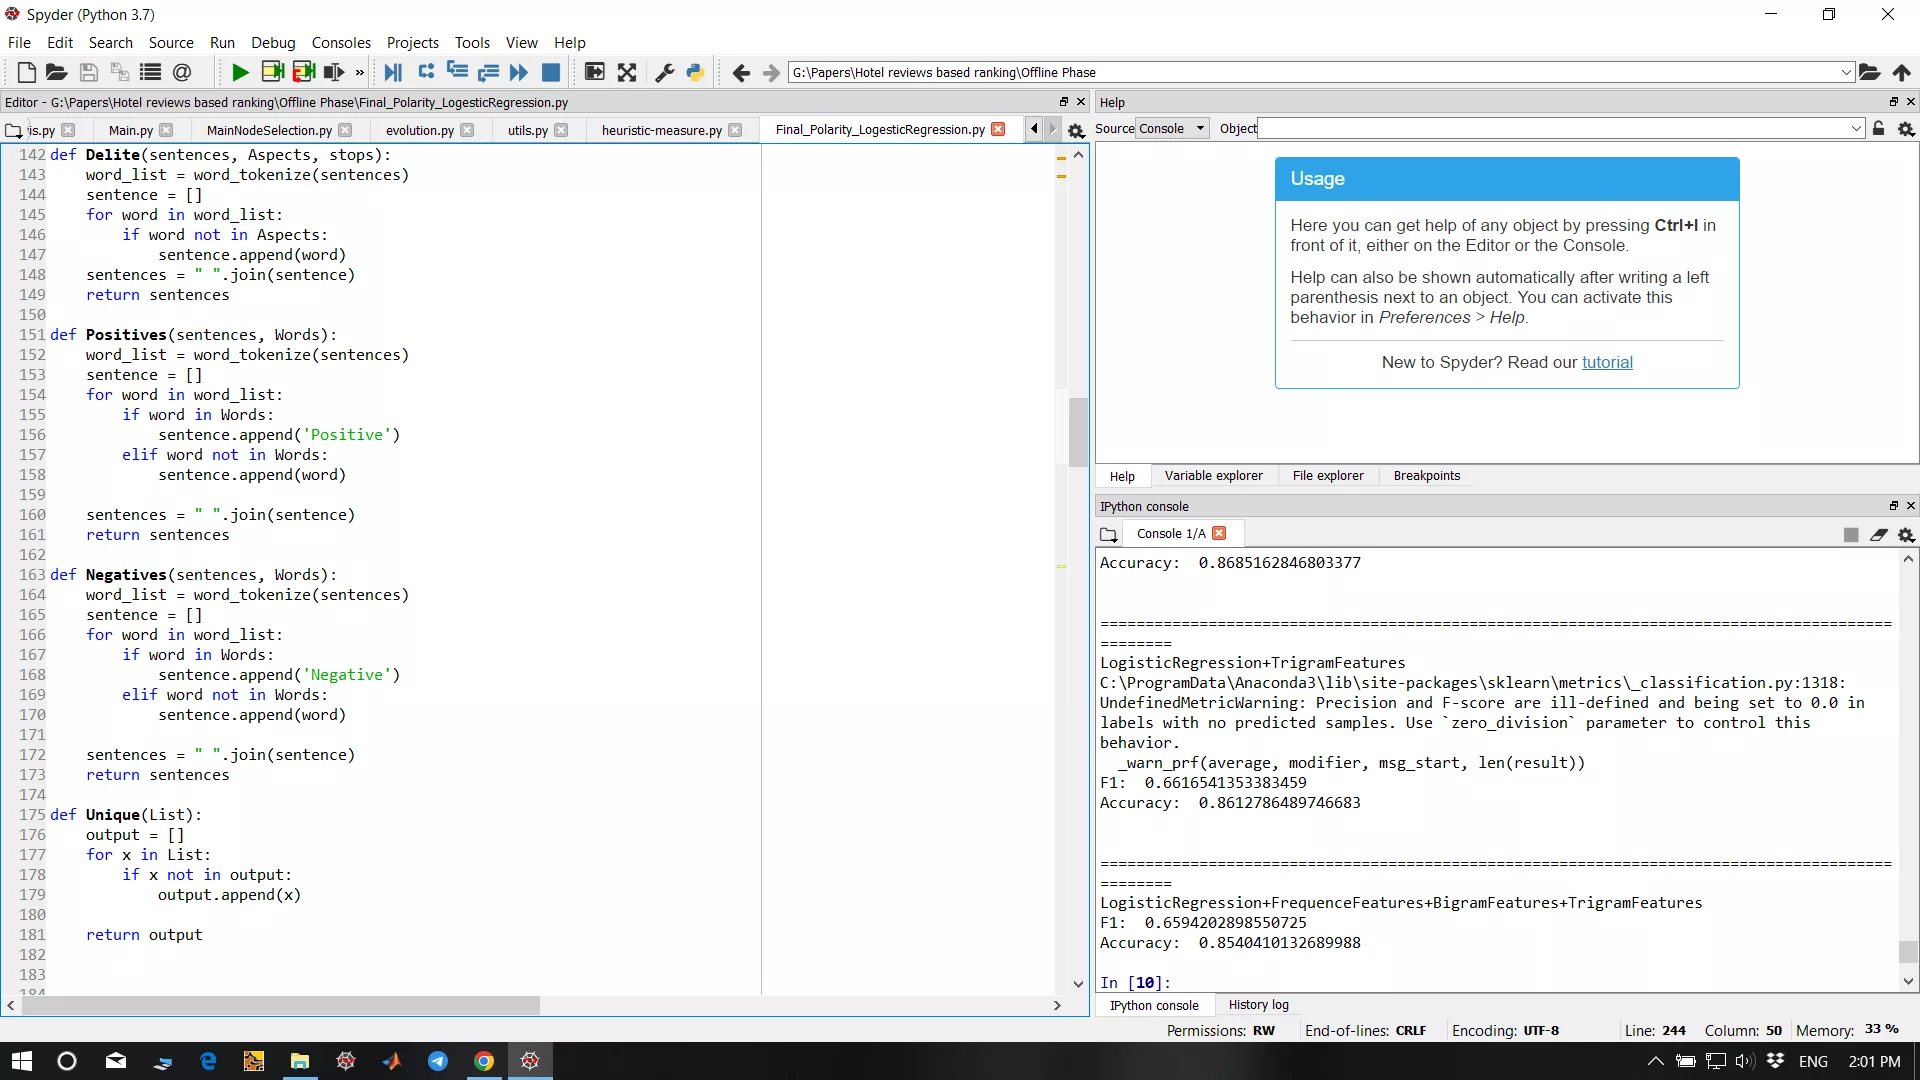Go forward with the right arrow icon

pos(771,72)
